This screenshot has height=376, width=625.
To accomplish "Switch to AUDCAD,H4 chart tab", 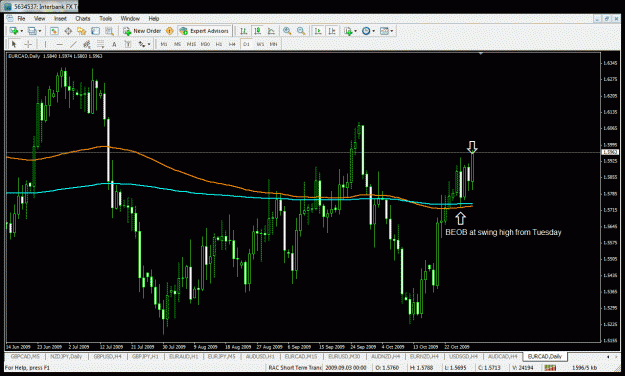I will click(x=503, y=356).
